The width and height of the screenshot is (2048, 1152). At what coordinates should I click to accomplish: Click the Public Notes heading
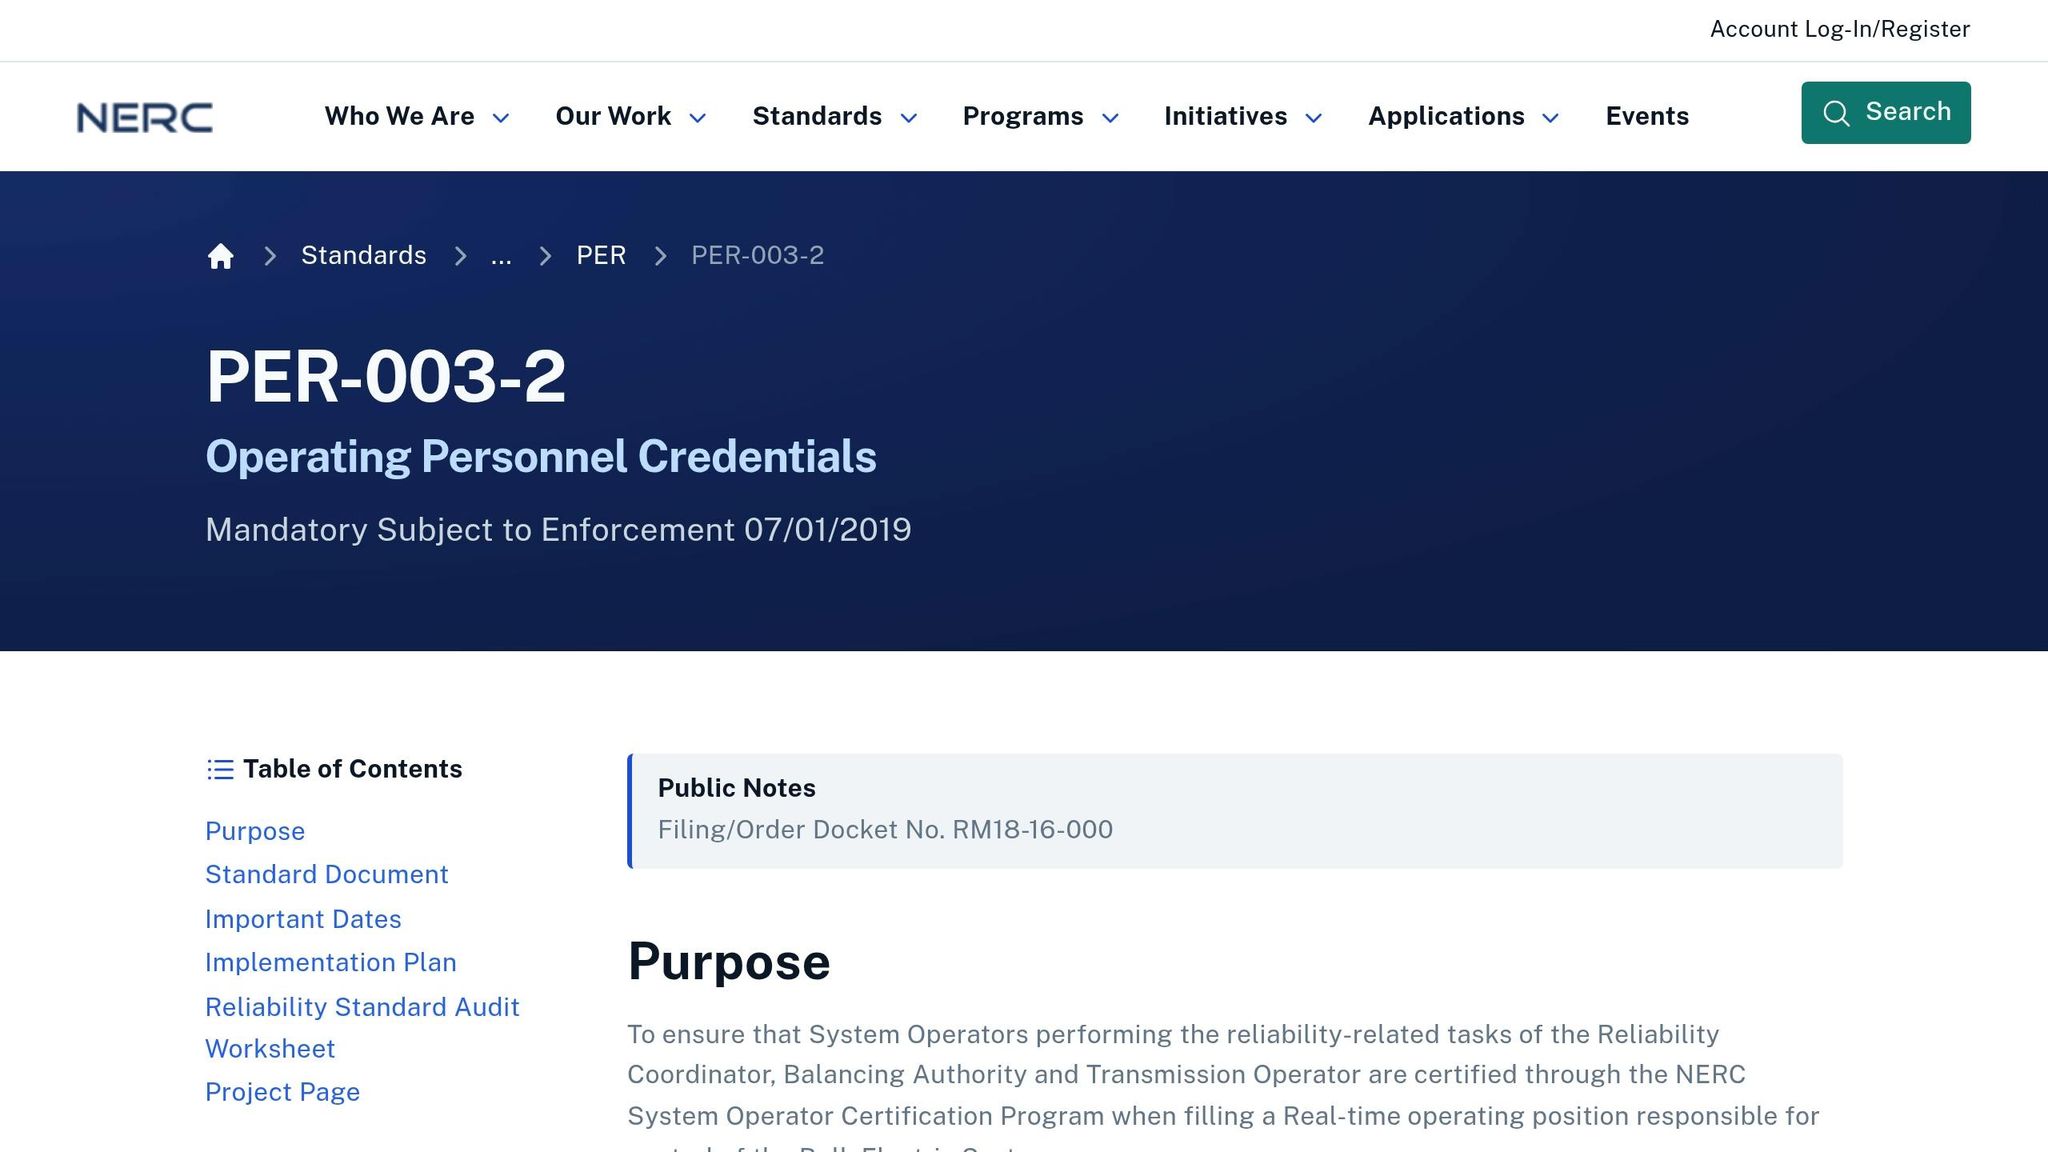(x=737, y=788)
